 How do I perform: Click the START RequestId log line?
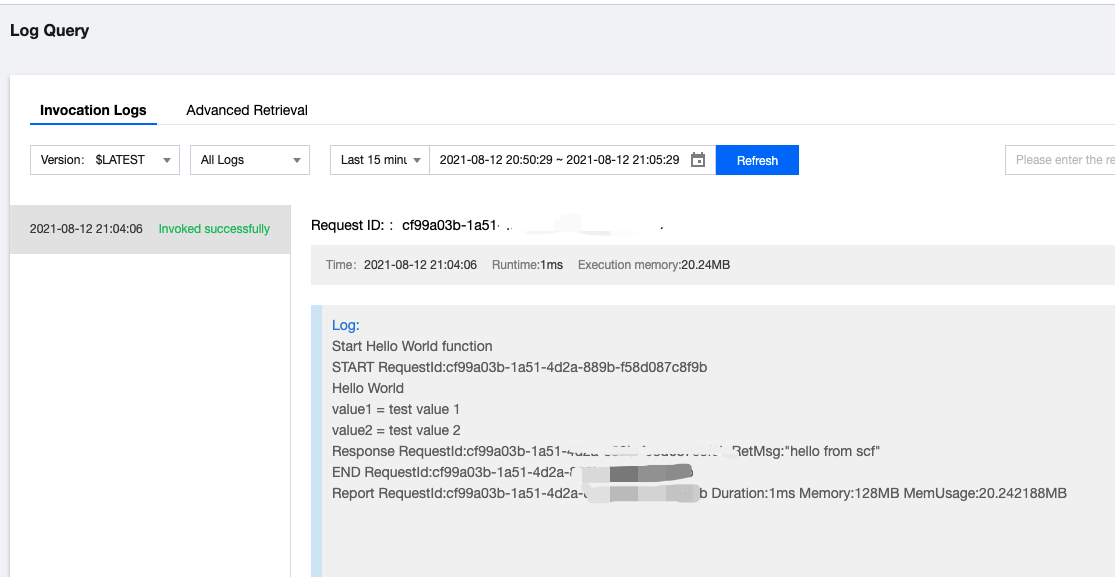(519, 367)
